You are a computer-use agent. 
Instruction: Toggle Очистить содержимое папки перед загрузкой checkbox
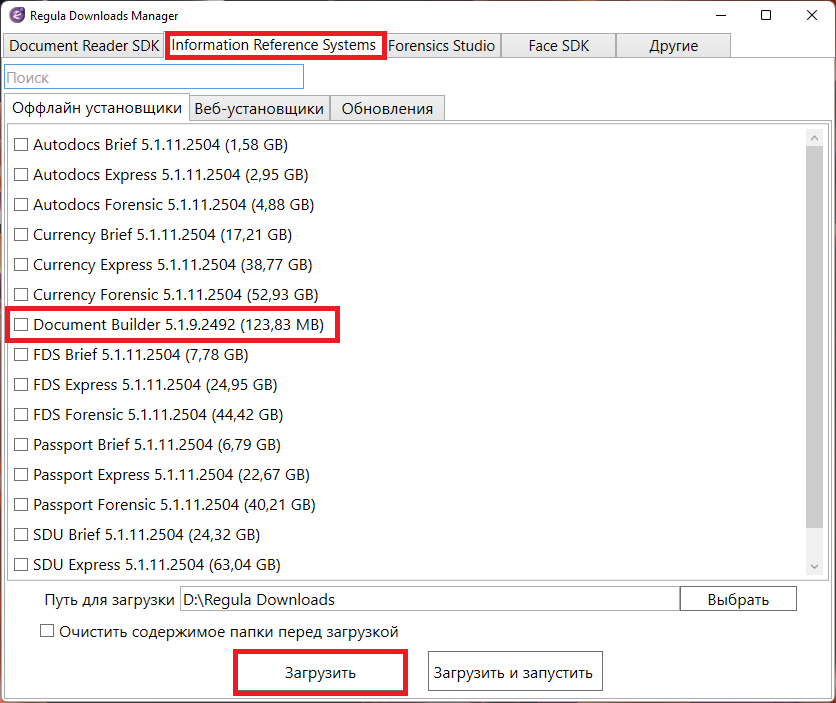tap(47, 631)
